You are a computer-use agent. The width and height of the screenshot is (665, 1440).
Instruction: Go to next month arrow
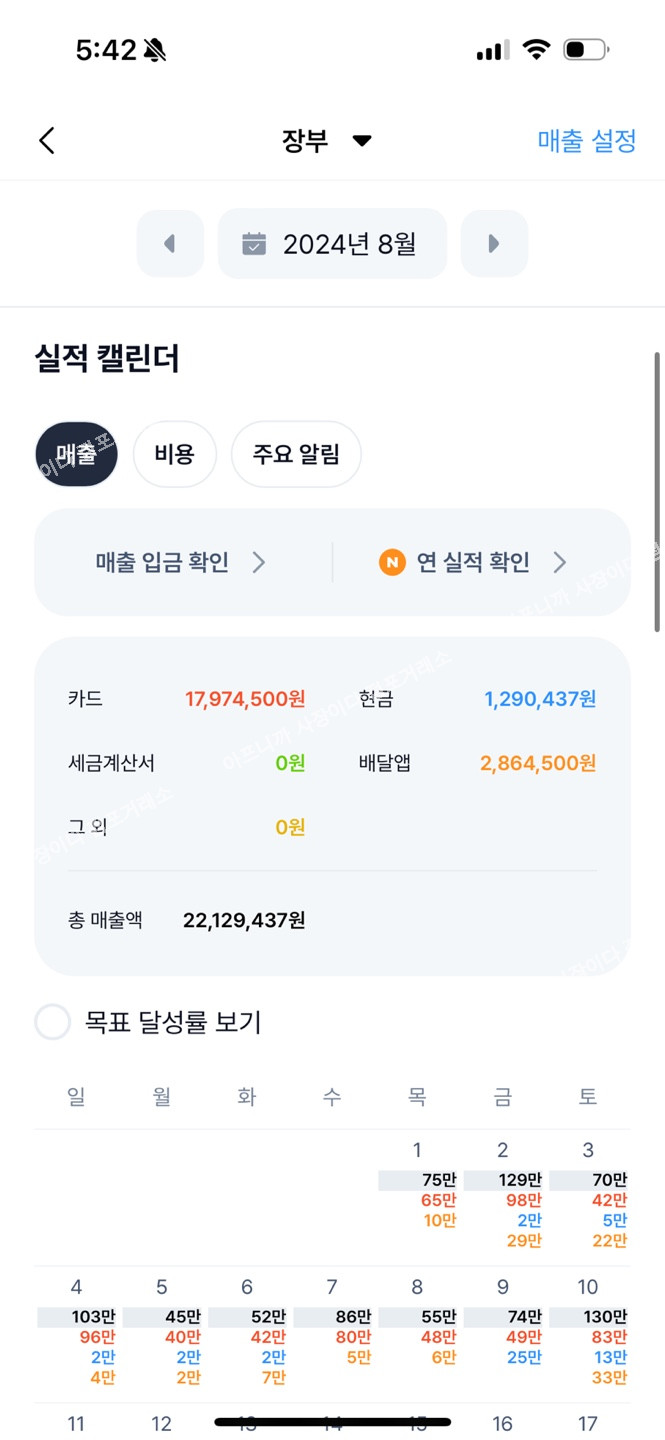(494, 243)
